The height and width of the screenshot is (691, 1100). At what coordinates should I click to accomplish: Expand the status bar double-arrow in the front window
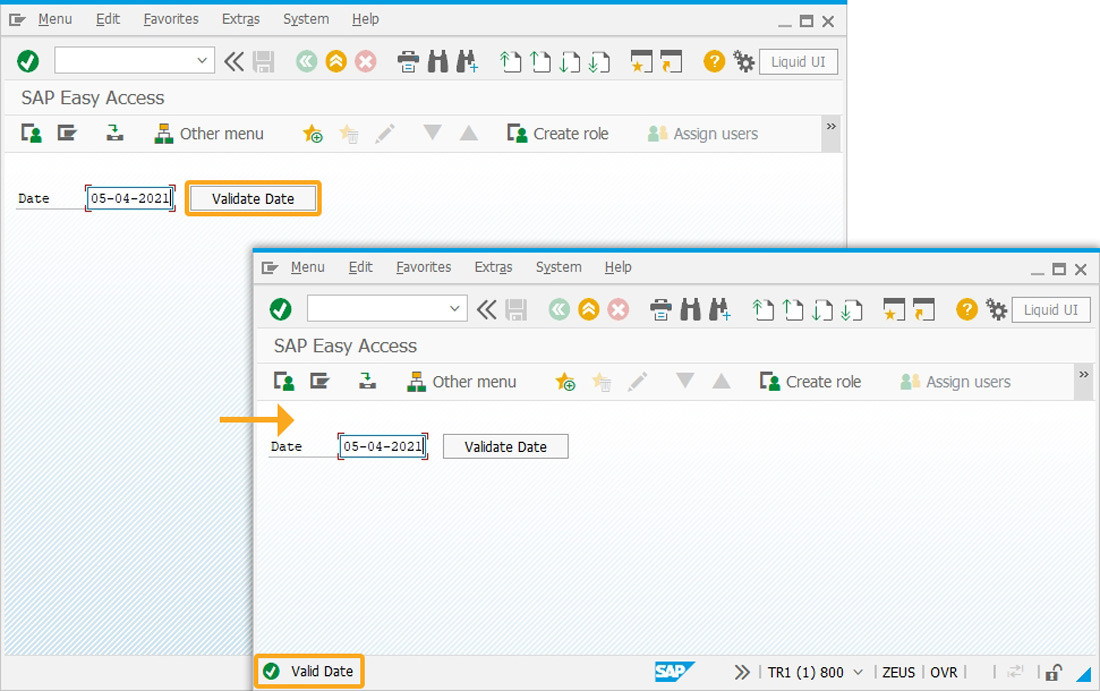[x=742, y=672]
